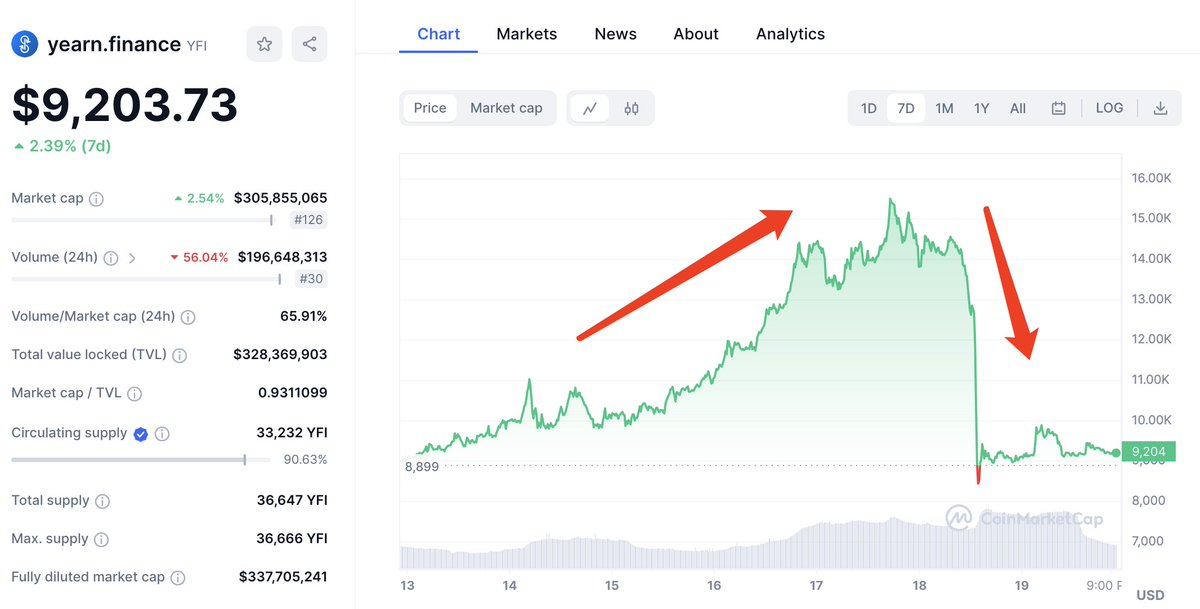This screenshot has height=609, width=1200.
Task: Select the 1D time range
Action: click(x=868, y=108)
